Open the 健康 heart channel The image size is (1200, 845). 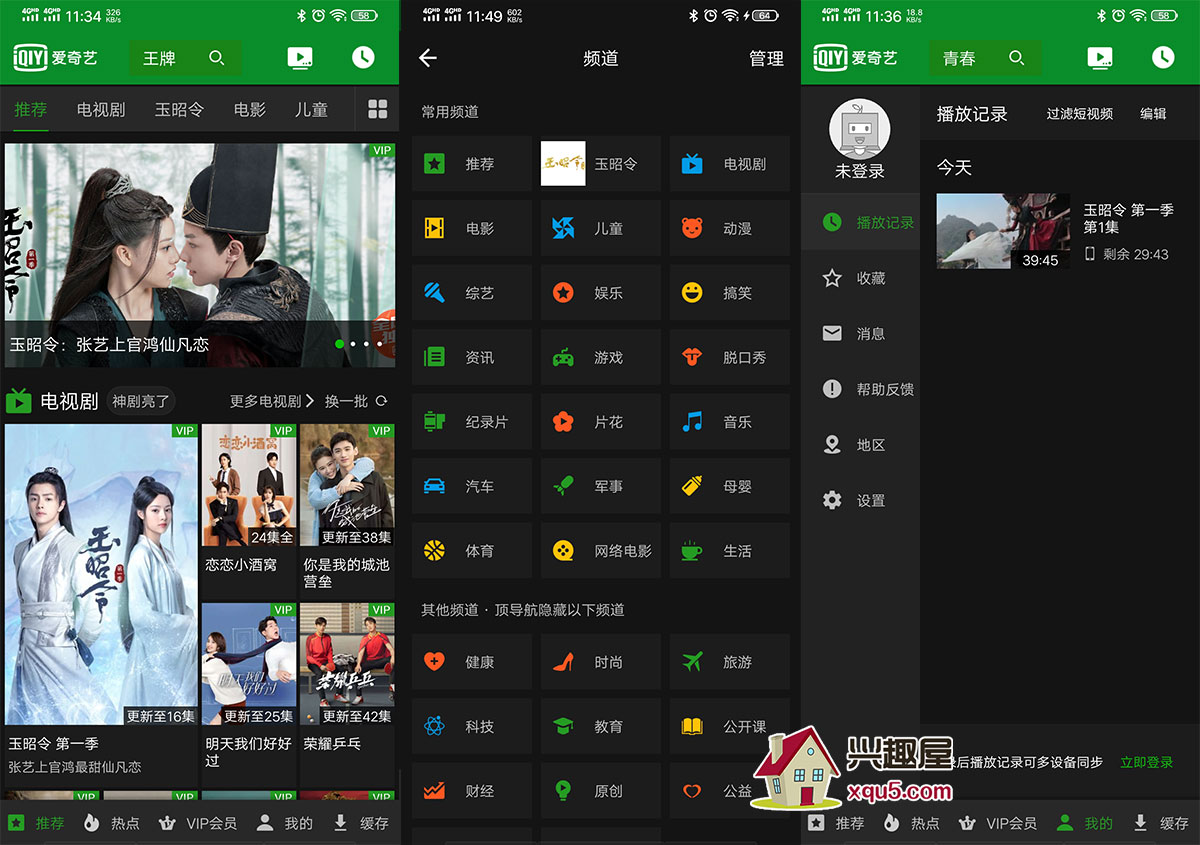[471, 662]
